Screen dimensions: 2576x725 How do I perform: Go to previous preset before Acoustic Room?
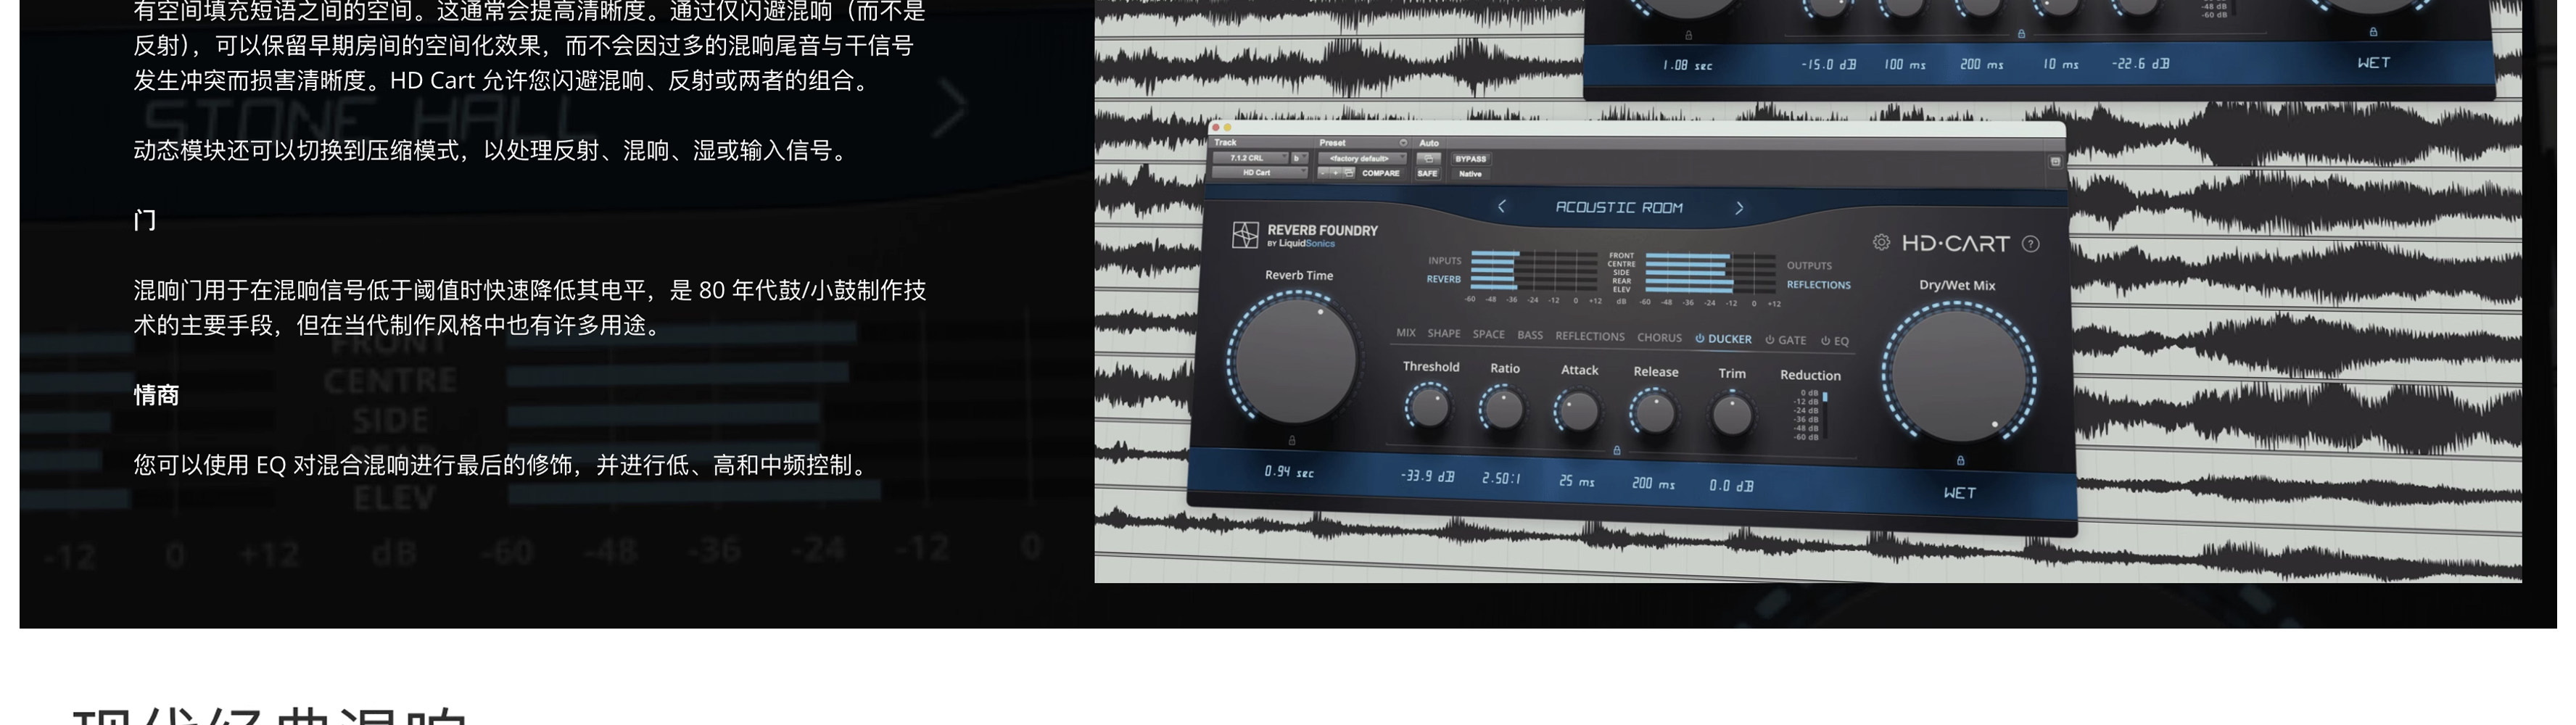click(1501, 206)
